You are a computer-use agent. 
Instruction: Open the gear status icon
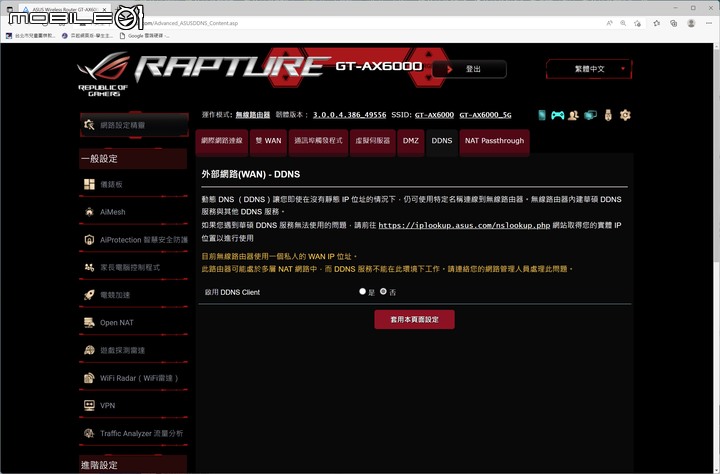click(625, 115)
